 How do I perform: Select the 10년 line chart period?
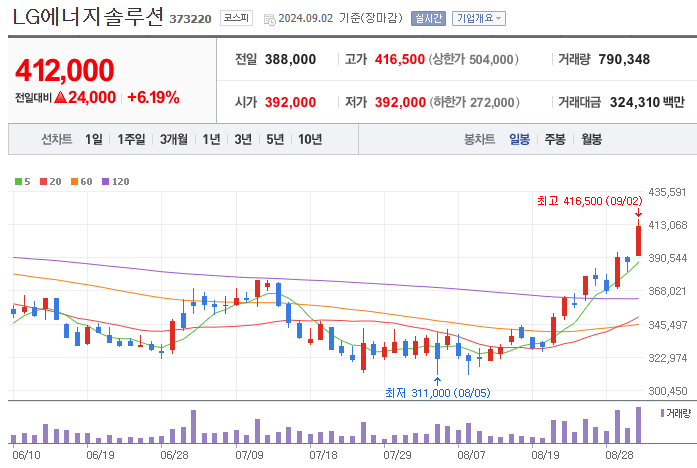pyautogui.click(x=310, y=140)
